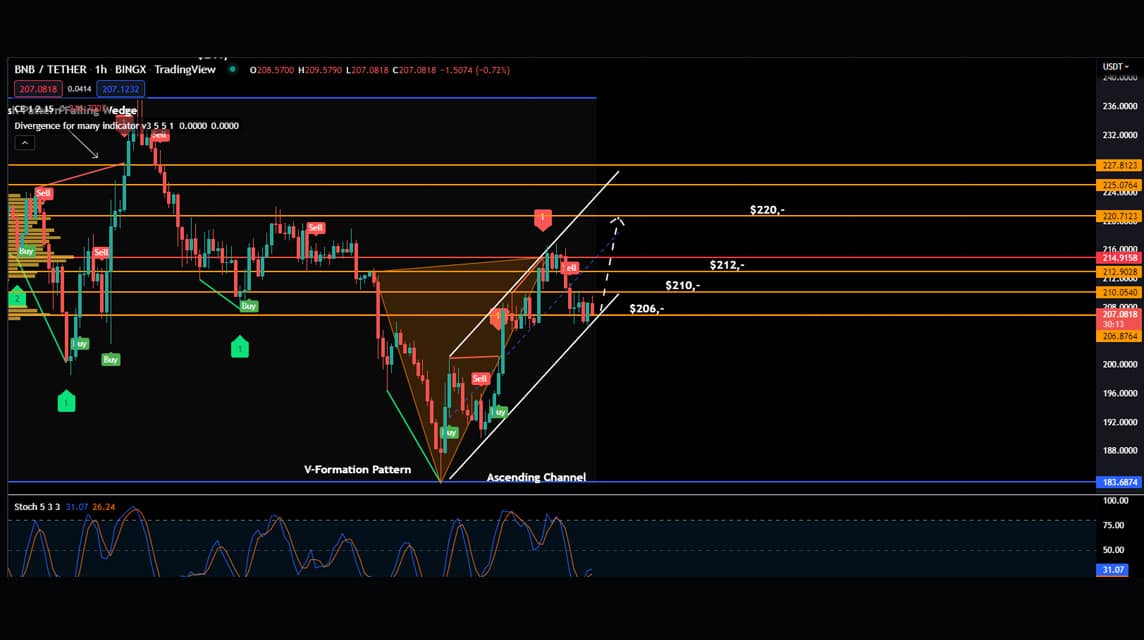Click the blue 31.07 Stoch value label
This screenshot has width=1144, height=640.
tap(1112, 570)
